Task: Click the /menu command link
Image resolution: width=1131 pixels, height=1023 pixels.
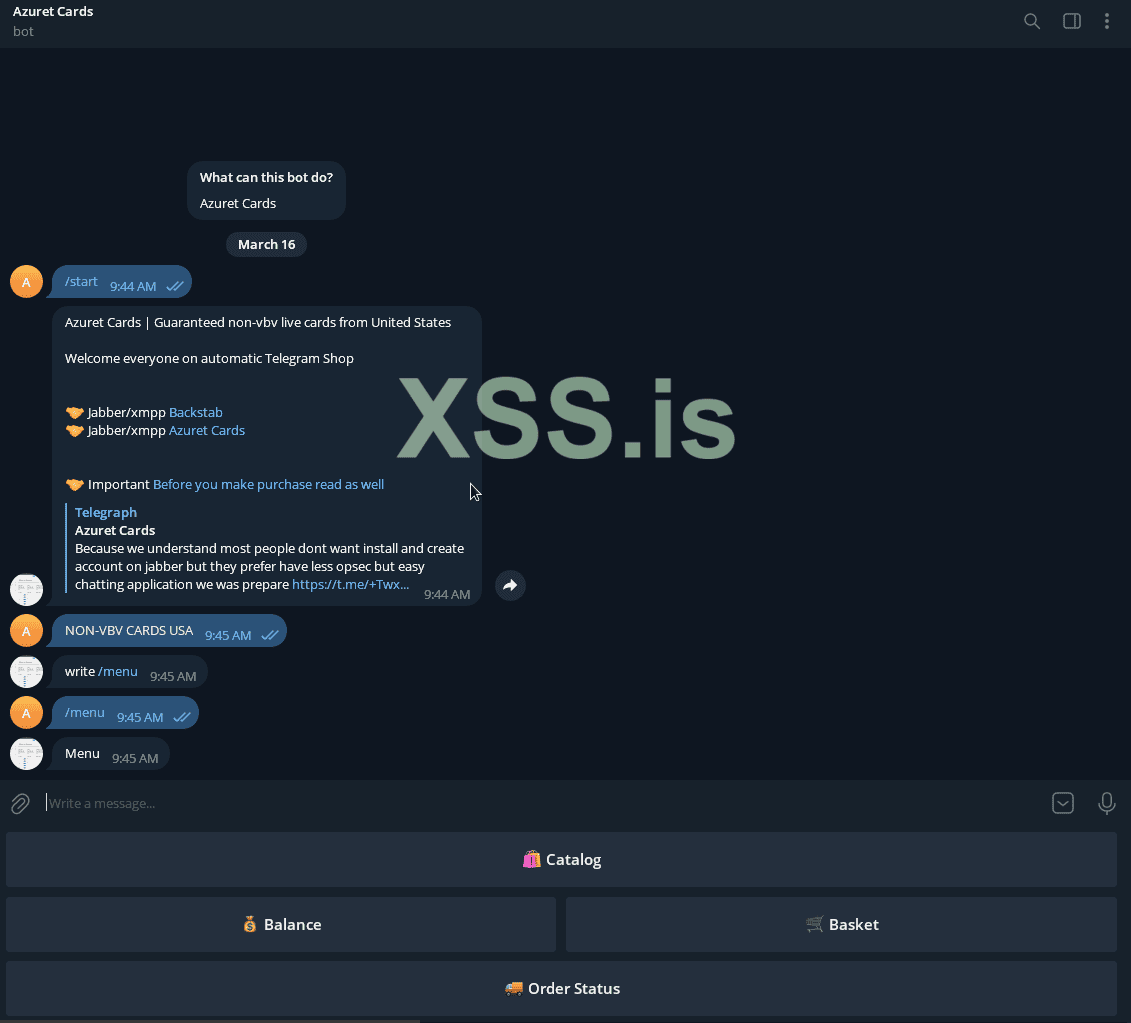Action: (119, 671)
